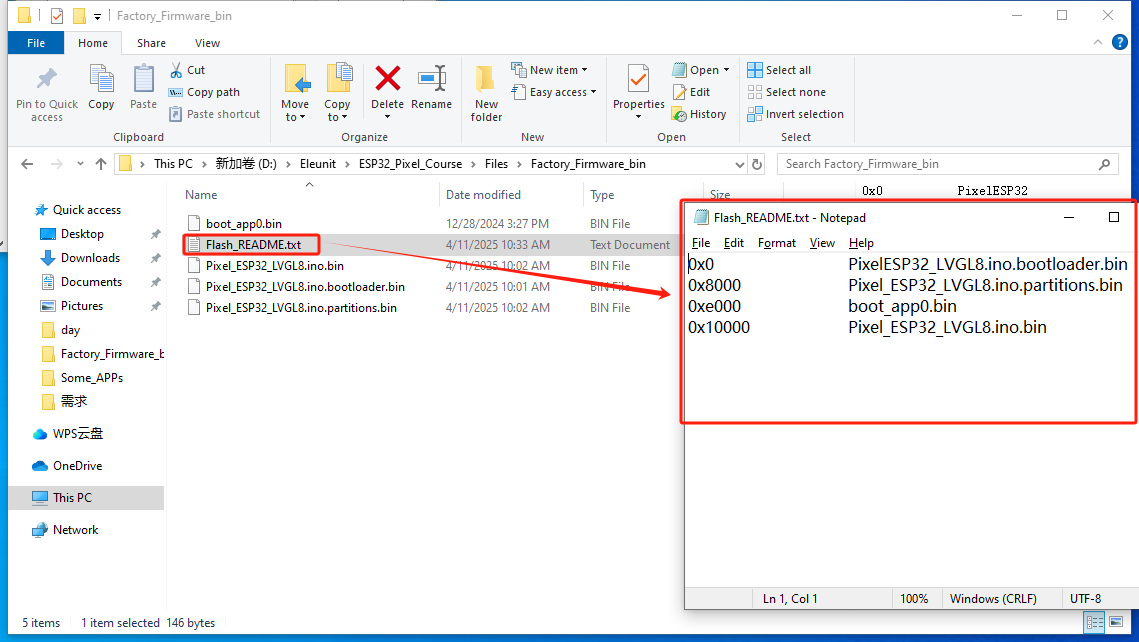
Task: Select Pictures in navigation pane
Action: point(81,306)
